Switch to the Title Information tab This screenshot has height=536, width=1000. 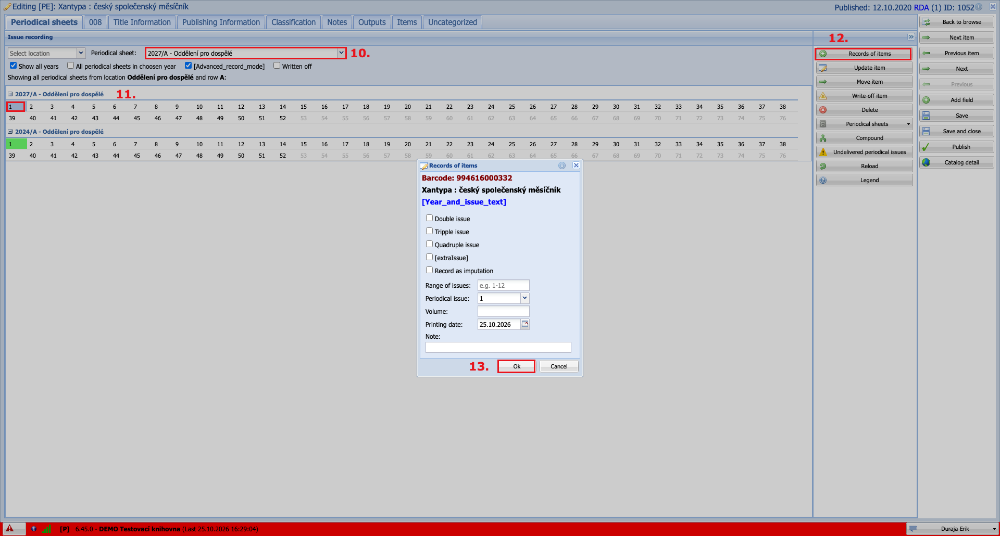(142, 22)
